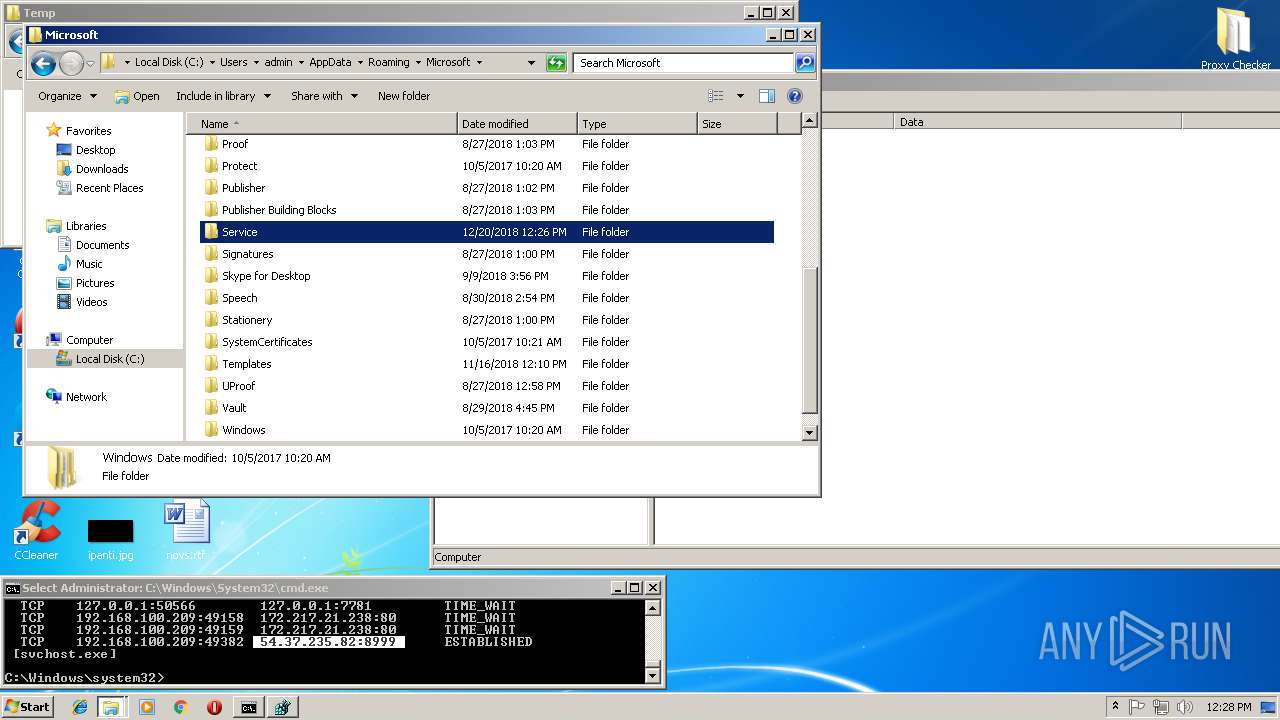Open Proxy Checker desktop folder
The image size is (1280, 720).
[1235, 38]
